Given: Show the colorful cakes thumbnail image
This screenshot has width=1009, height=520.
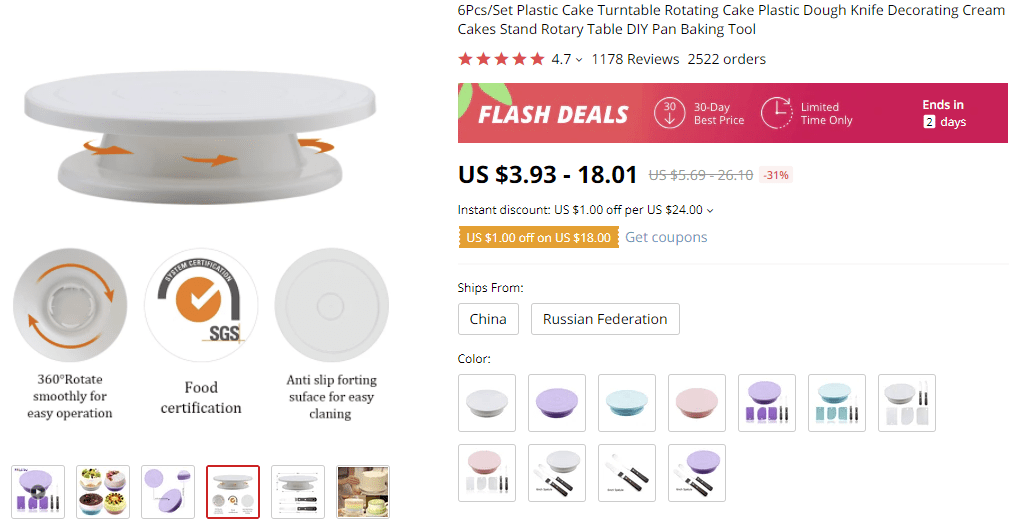Looking at the screenshot, I should coord(103,491).
